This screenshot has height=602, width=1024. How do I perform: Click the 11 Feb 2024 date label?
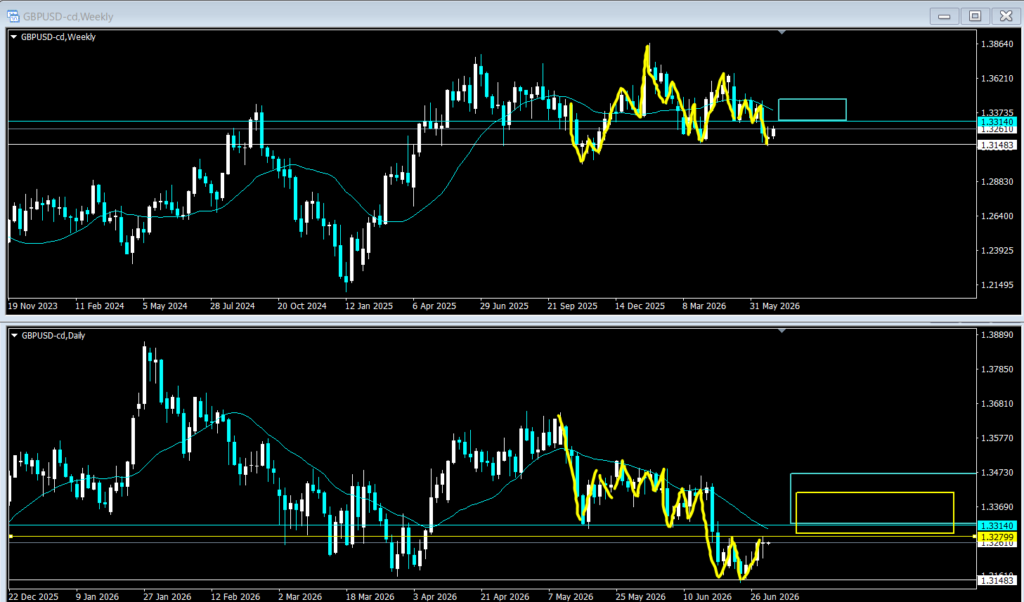[99, 306]
